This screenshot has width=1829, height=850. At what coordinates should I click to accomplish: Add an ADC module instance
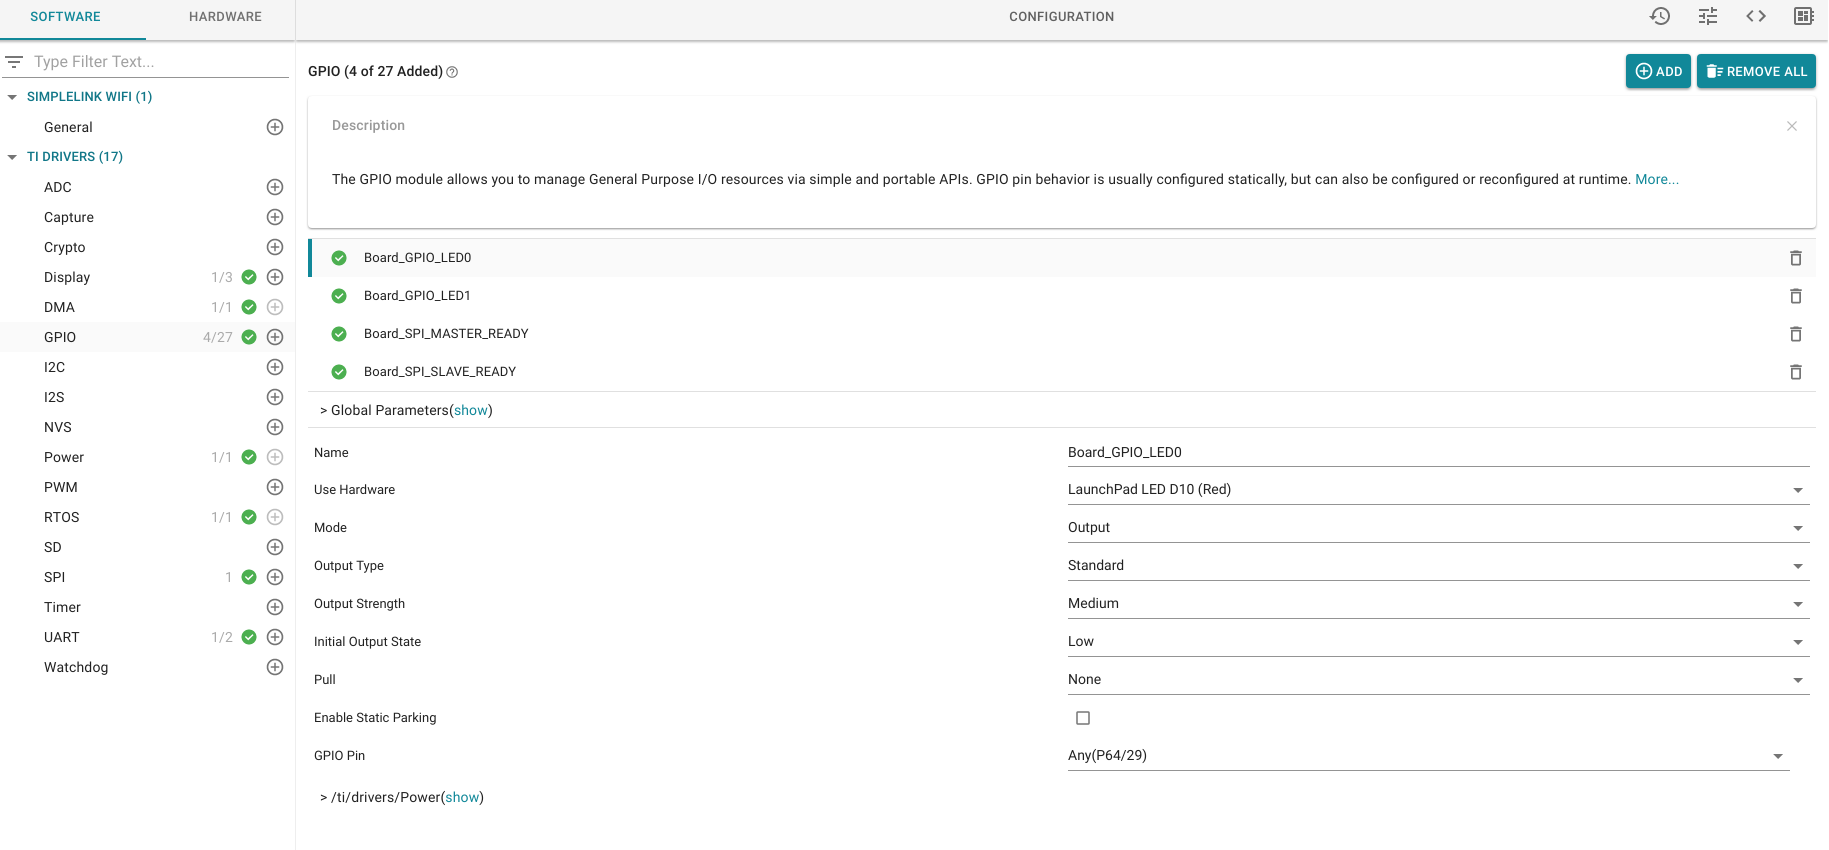click(275, 187)
